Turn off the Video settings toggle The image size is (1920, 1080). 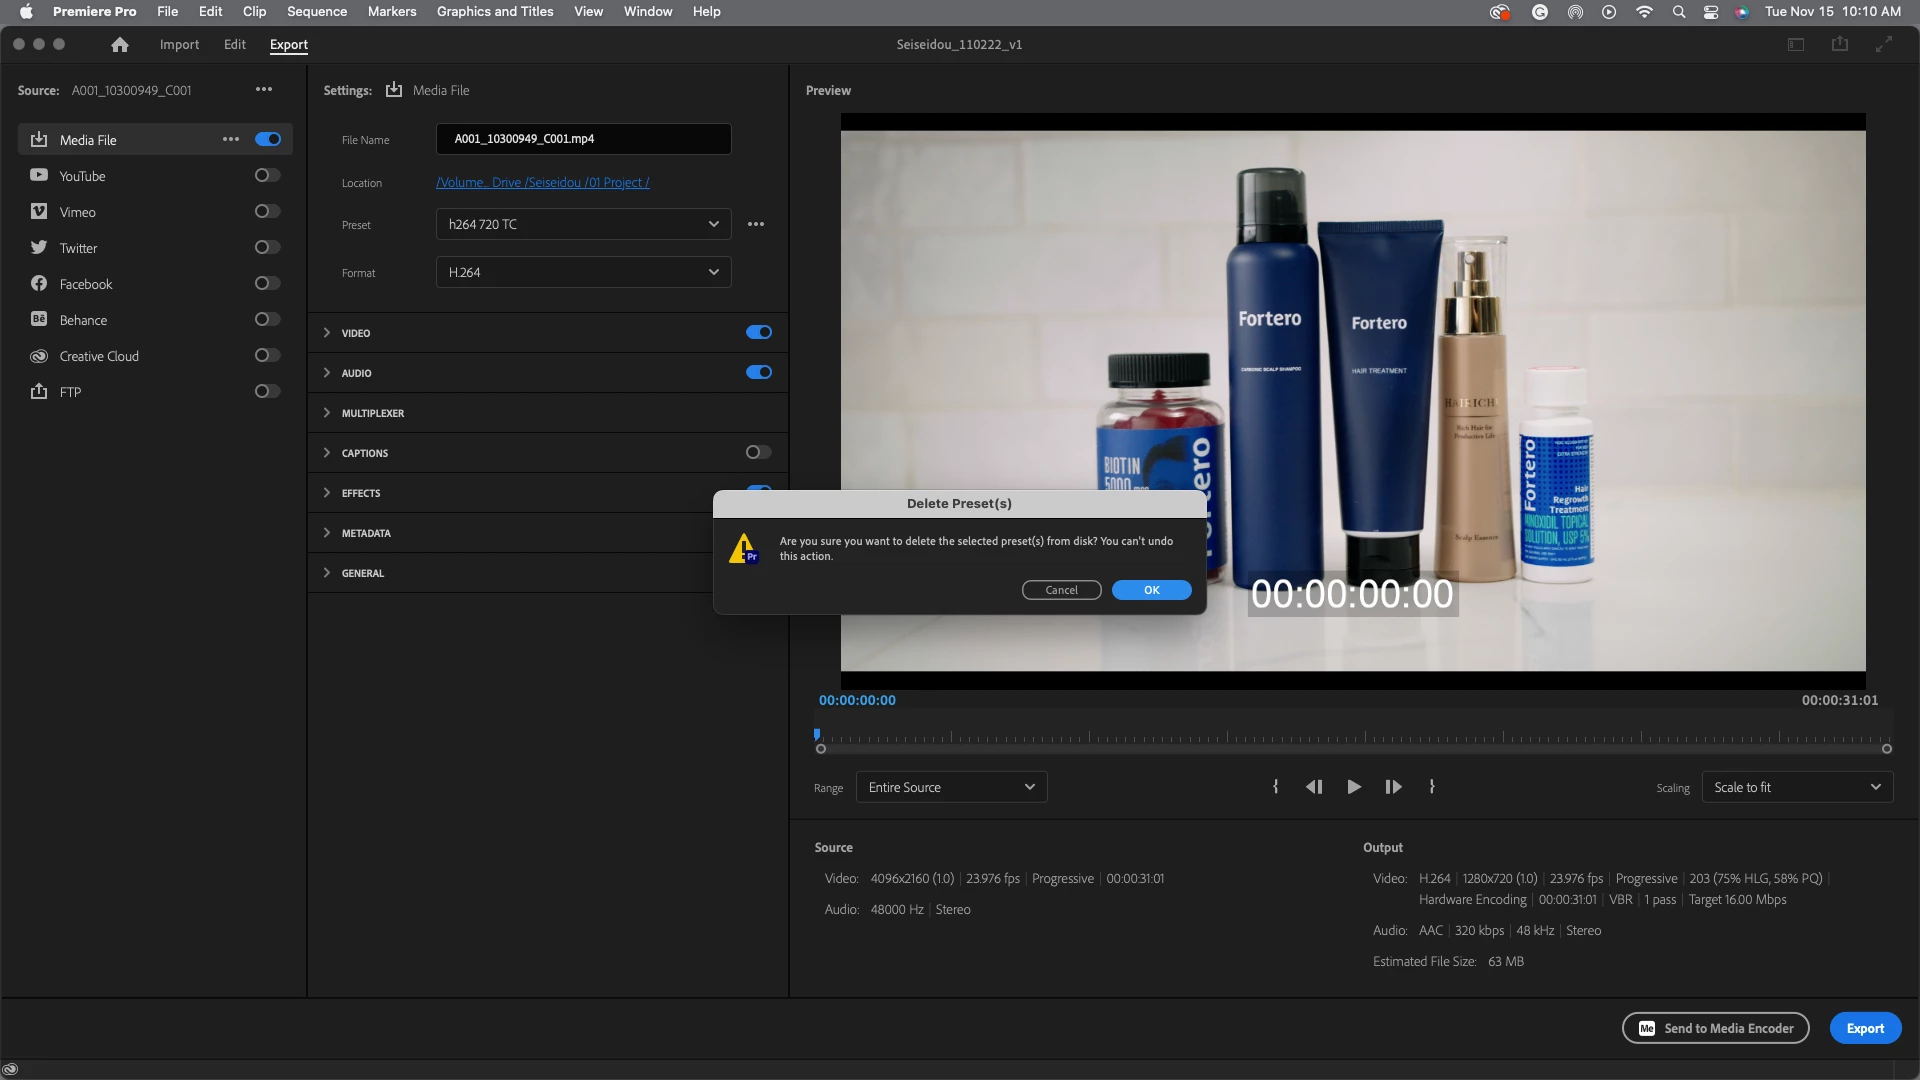coord(759,332)
